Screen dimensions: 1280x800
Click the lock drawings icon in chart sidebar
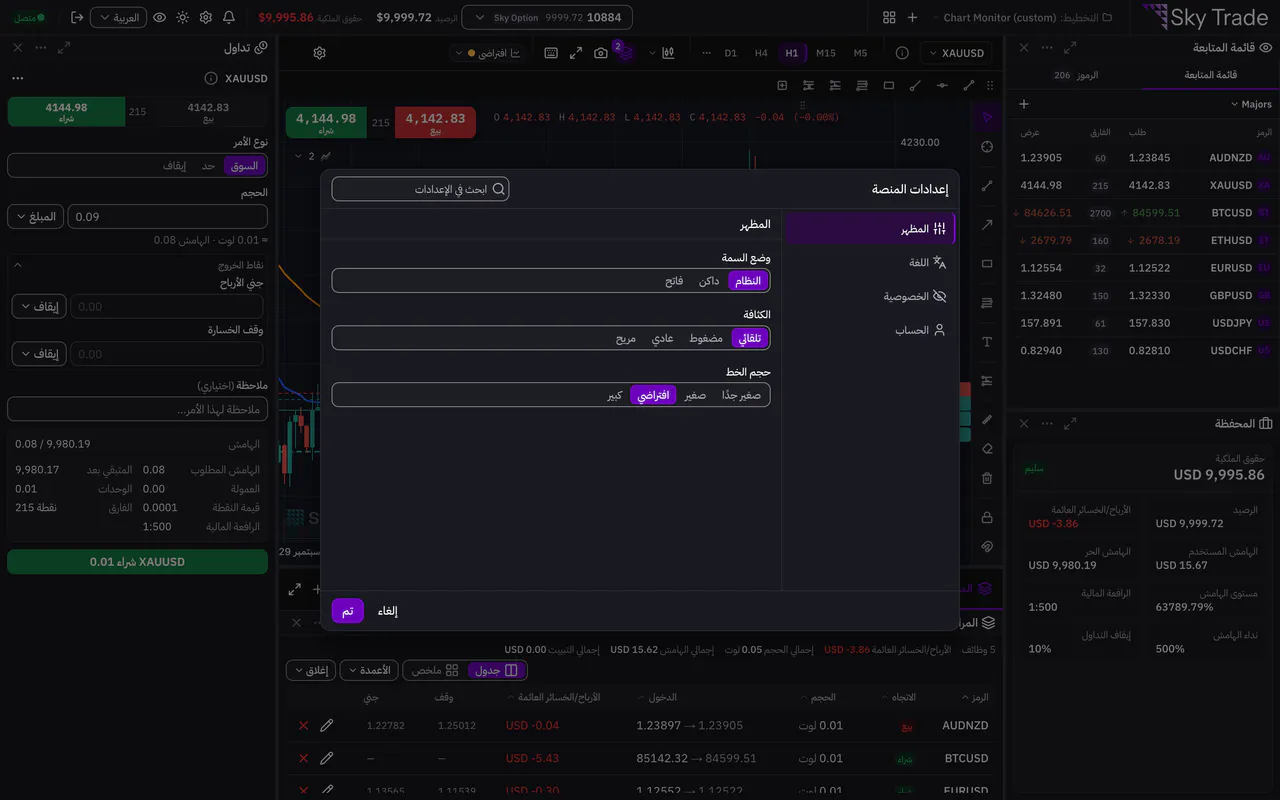[987, 517]
